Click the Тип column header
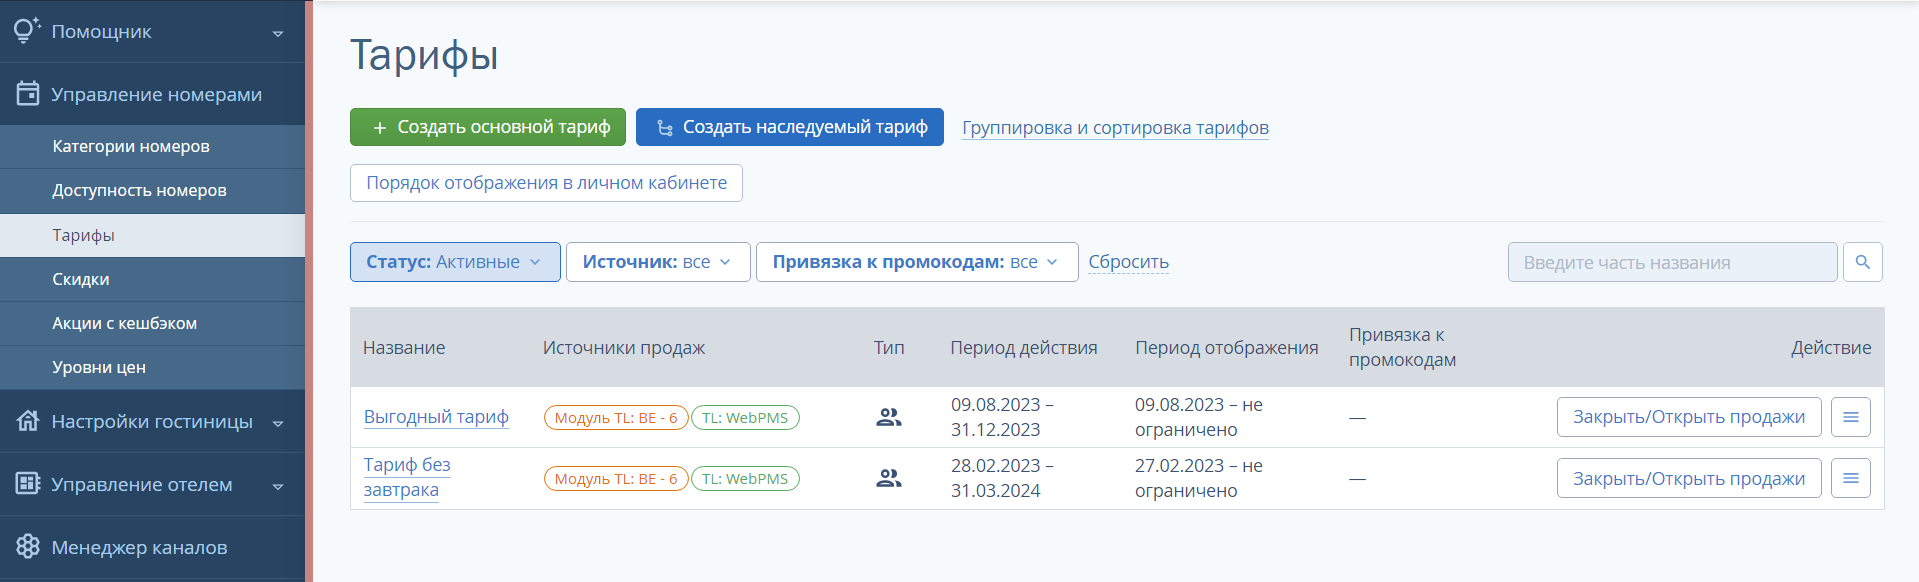Viewport: 1919px width, 582px height. 889,347
